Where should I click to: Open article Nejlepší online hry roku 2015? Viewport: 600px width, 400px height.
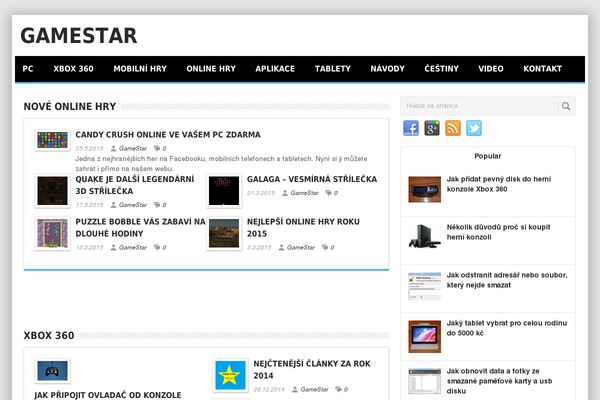303,227
